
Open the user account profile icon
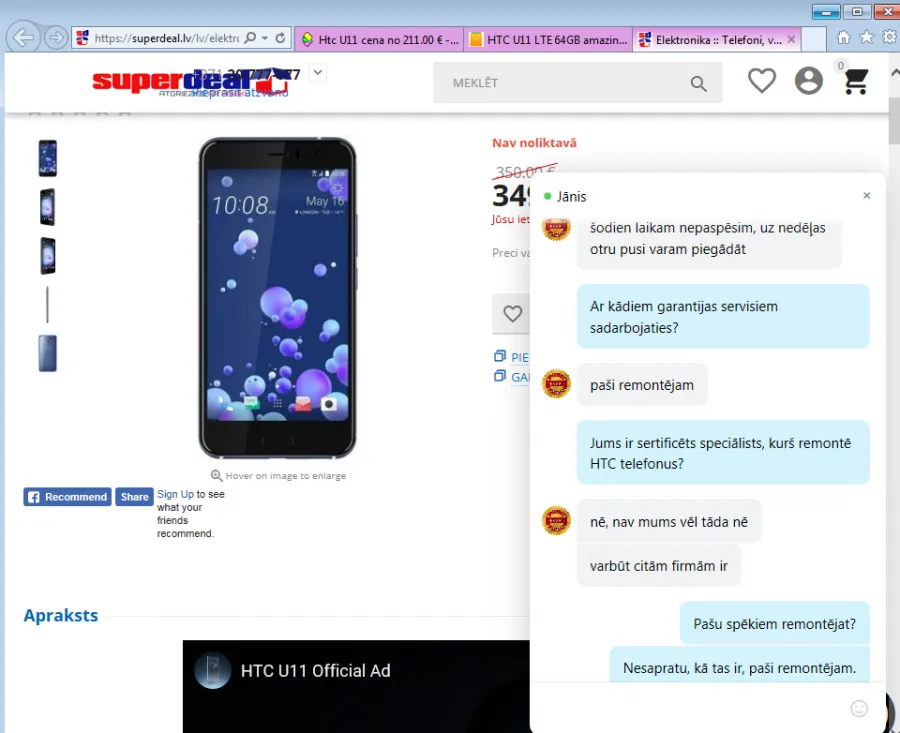click(809, 81)
